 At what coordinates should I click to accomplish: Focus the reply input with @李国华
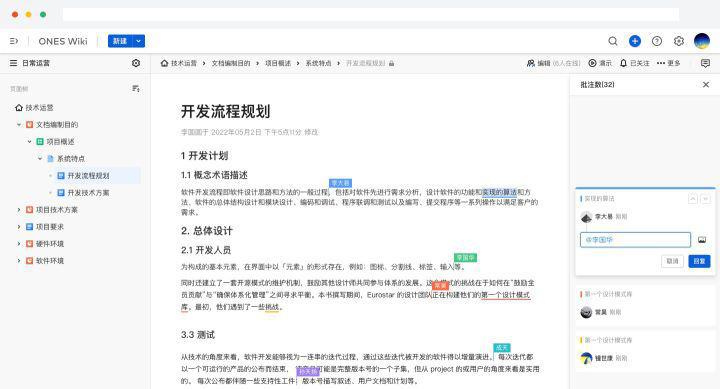click(635, 240)
